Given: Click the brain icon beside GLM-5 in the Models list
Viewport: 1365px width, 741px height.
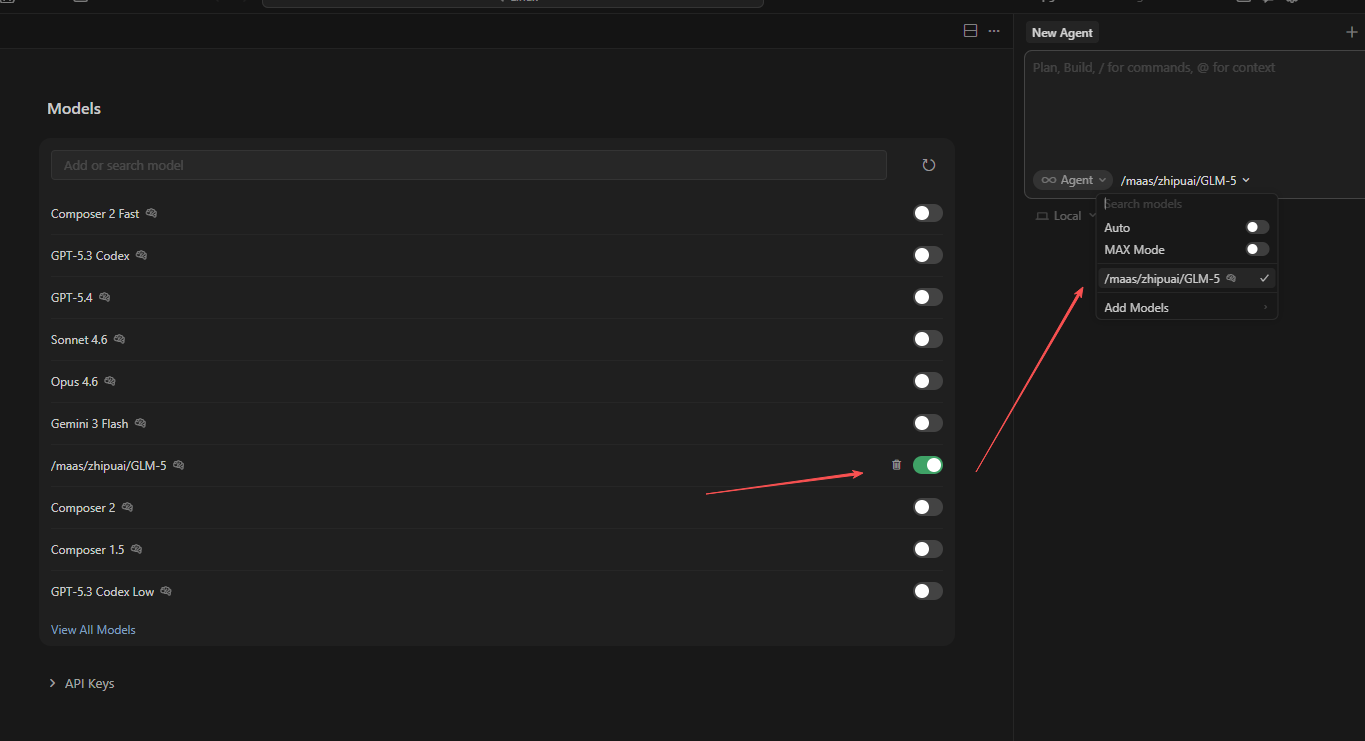Looking at the screenshot, I should [178, 466].
